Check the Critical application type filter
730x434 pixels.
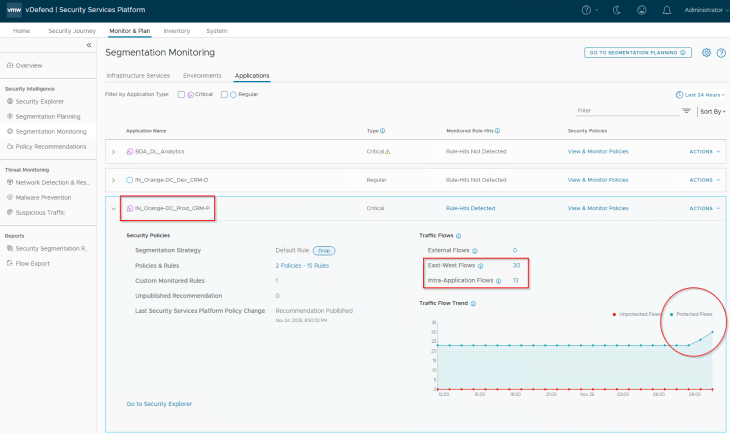180,94
